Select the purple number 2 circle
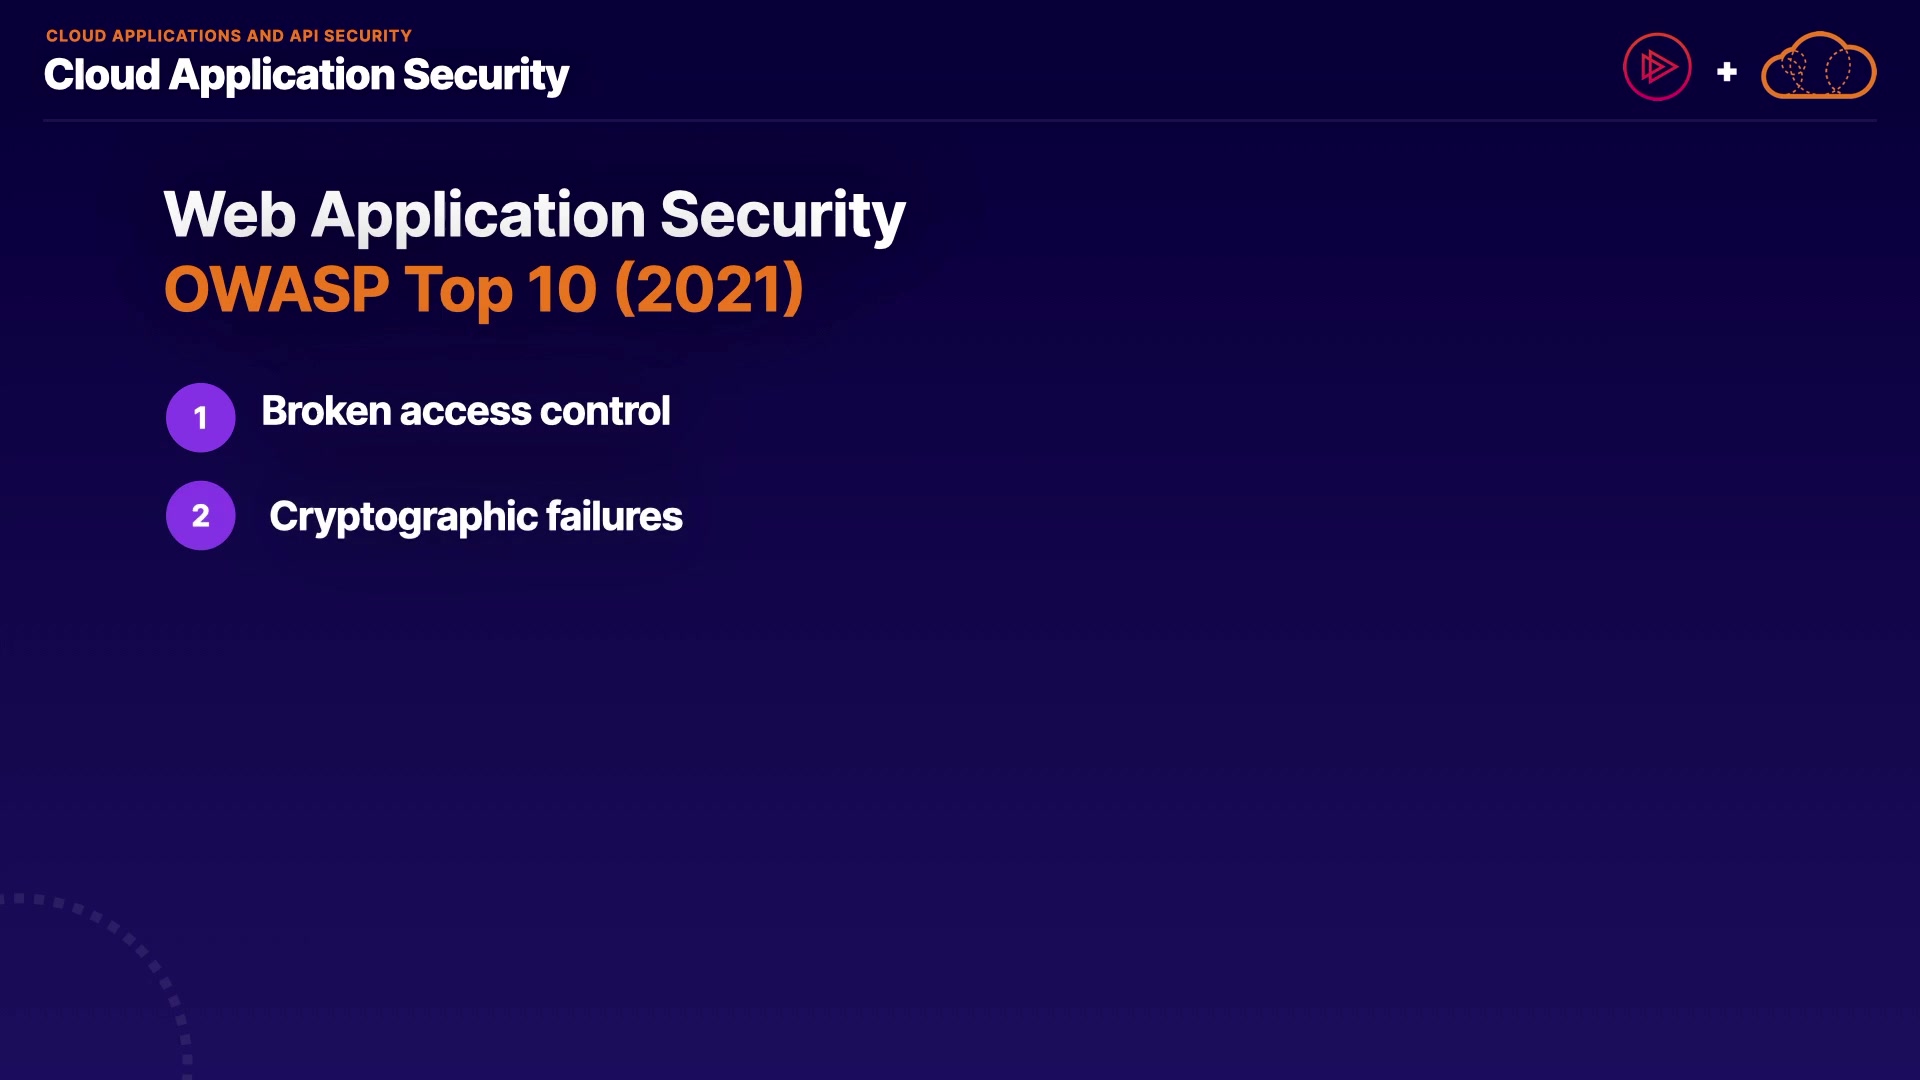The width and height of the screenshot is (1920, 1080). (x=201, y=516)
